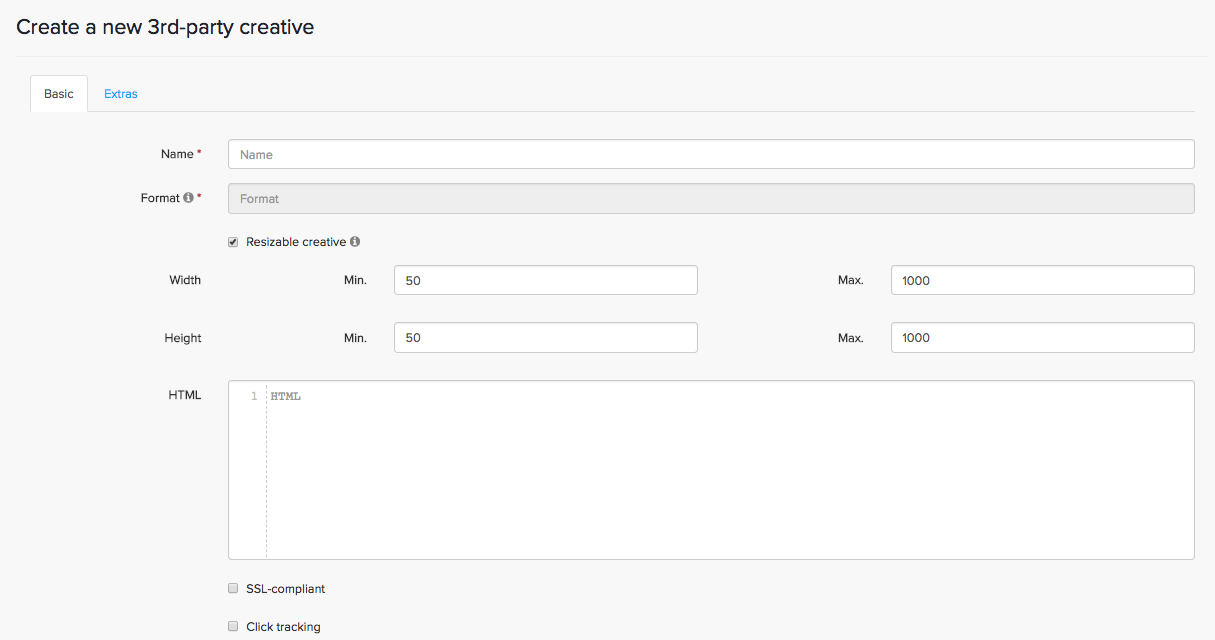The image size is (1215, 640).
Task: Click the Name field label
Action: pos(177,154)
